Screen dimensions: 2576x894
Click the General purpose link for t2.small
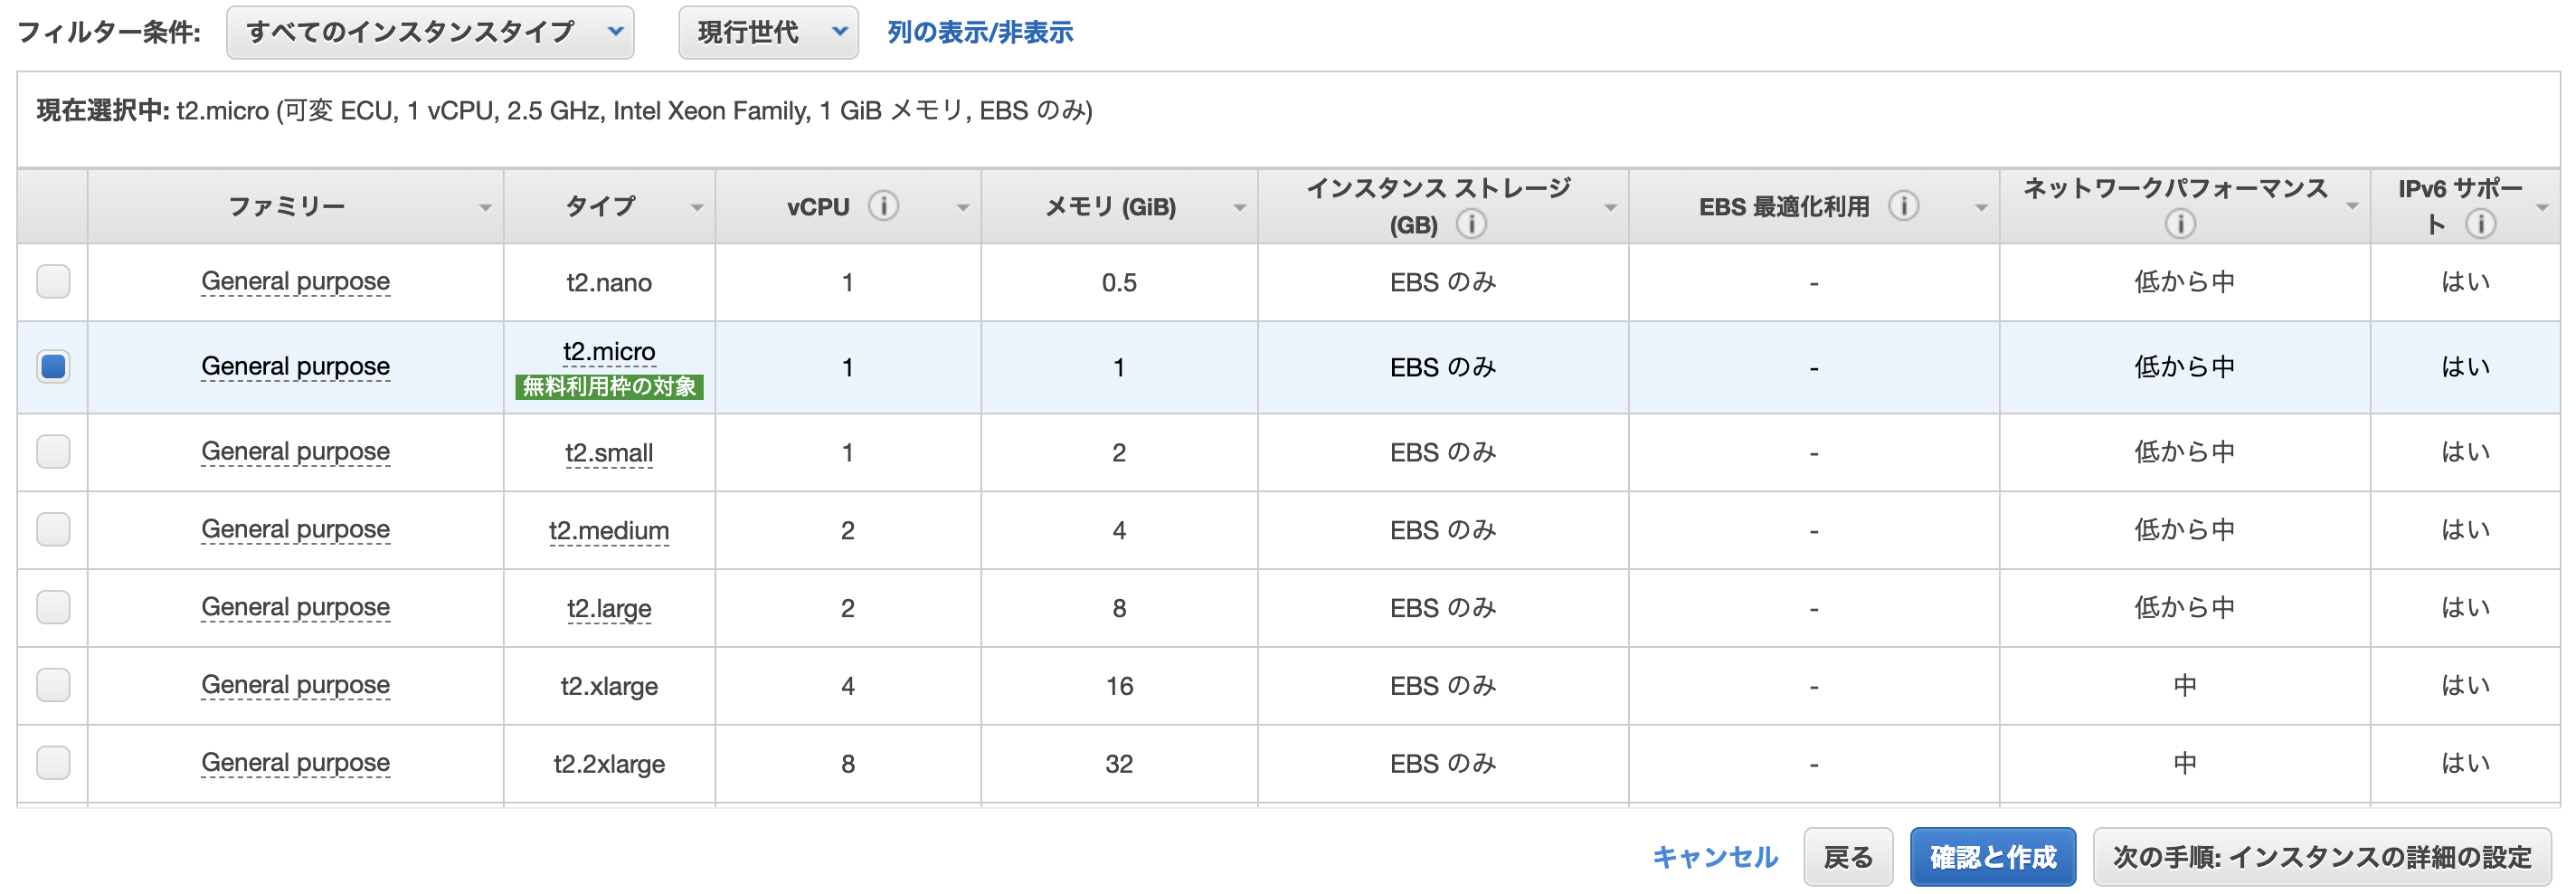click(x=295, y=452)
